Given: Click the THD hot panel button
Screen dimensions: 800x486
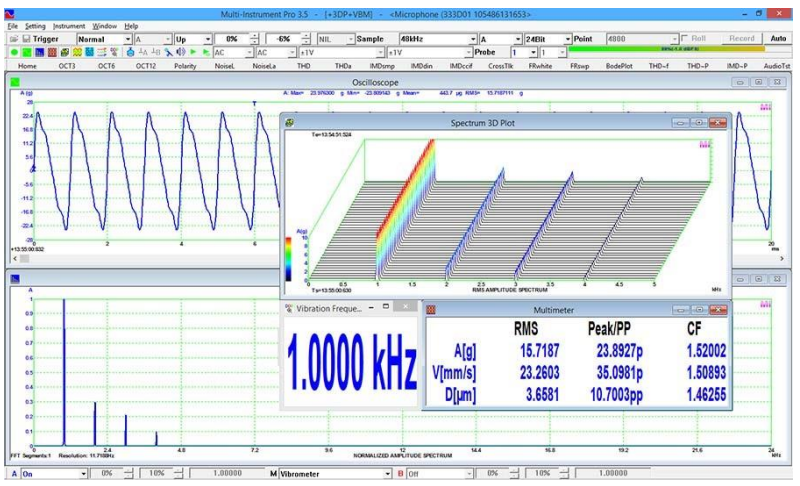Looking at the screenshot, I should pyautogui.click(x=302, y=65).
